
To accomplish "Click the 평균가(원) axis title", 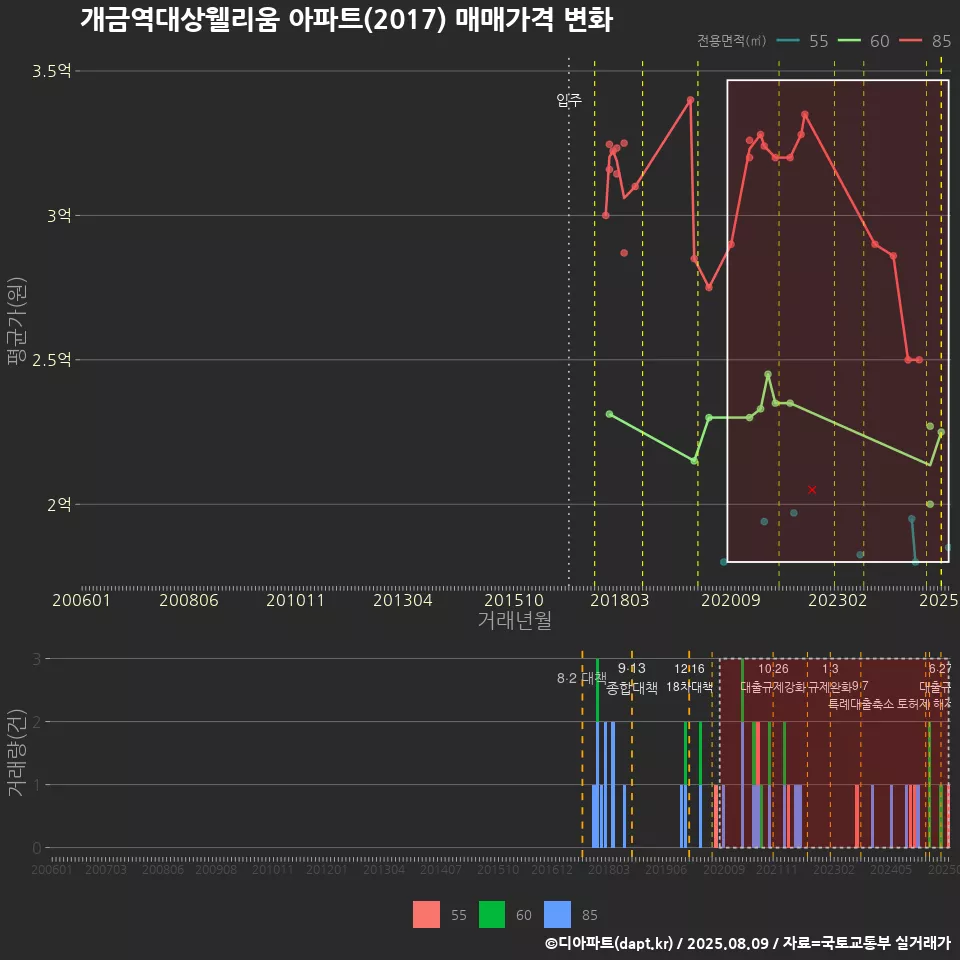I will tap(17, 321).
